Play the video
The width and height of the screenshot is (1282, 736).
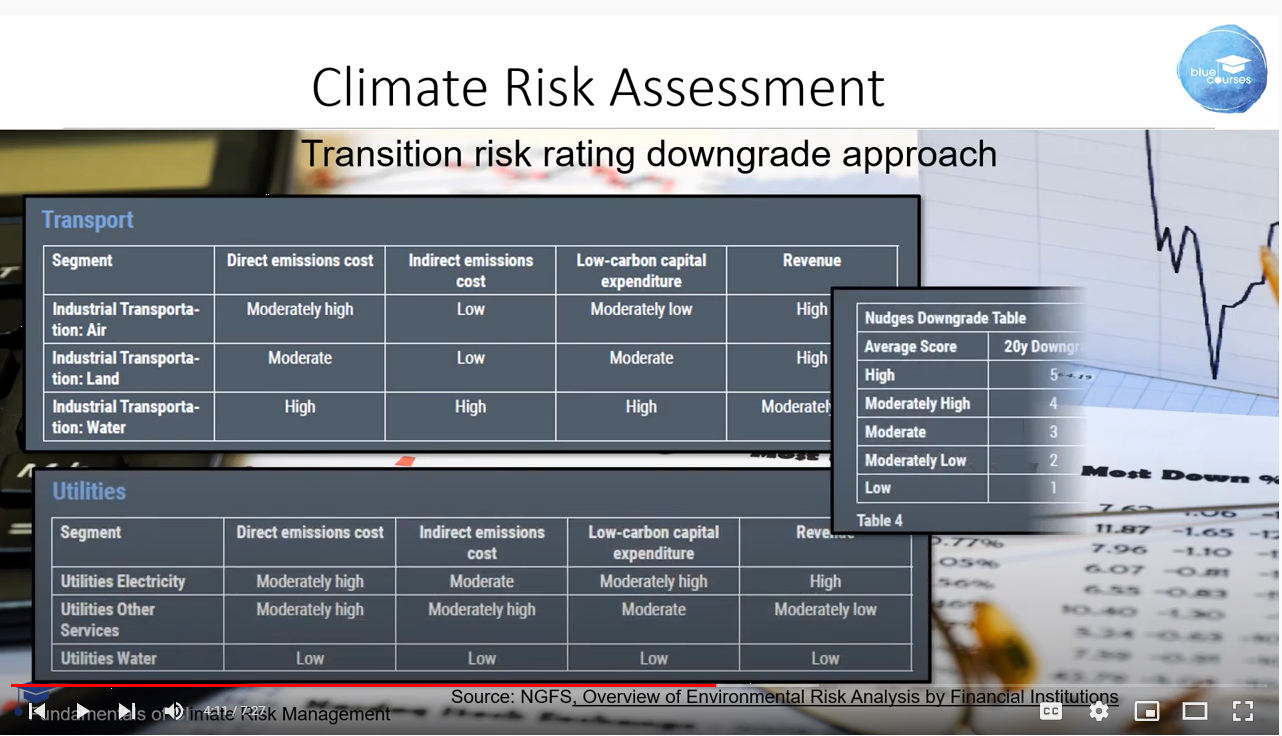(84, 711)
